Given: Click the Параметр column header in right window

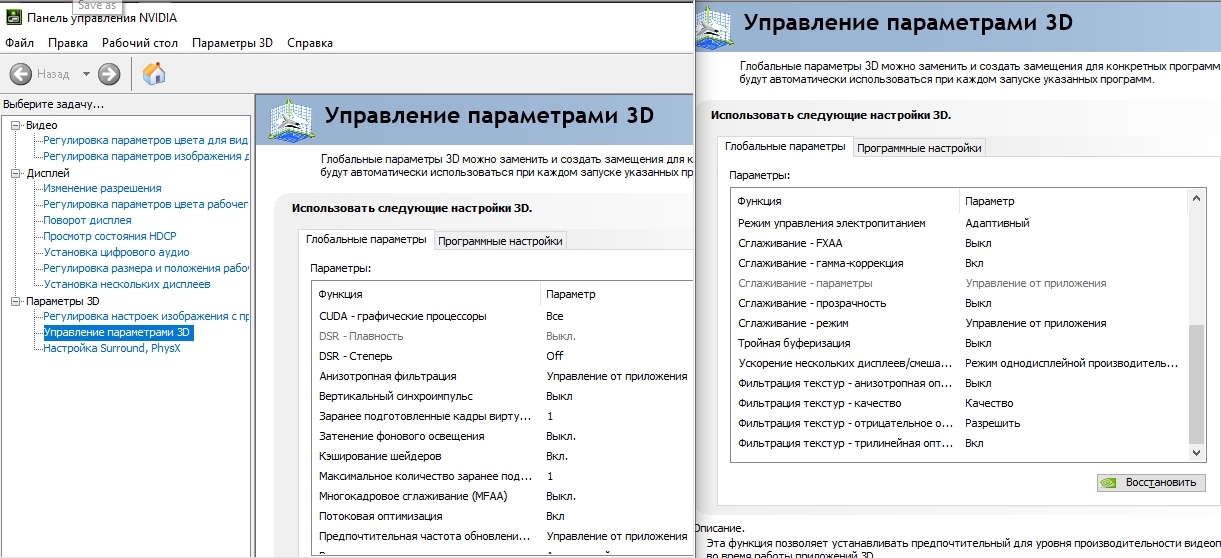Looking at the screenshot, I should tap(1073, 201).
